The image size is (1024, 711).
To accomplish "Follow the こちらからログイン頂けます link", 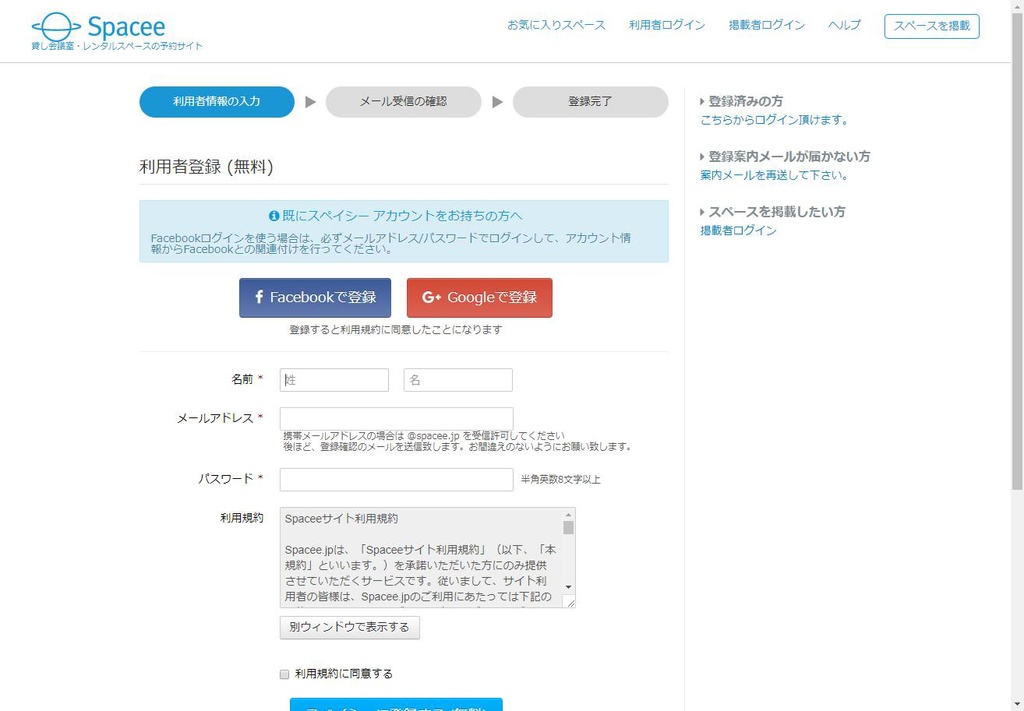I will click(x=775, y=120).
